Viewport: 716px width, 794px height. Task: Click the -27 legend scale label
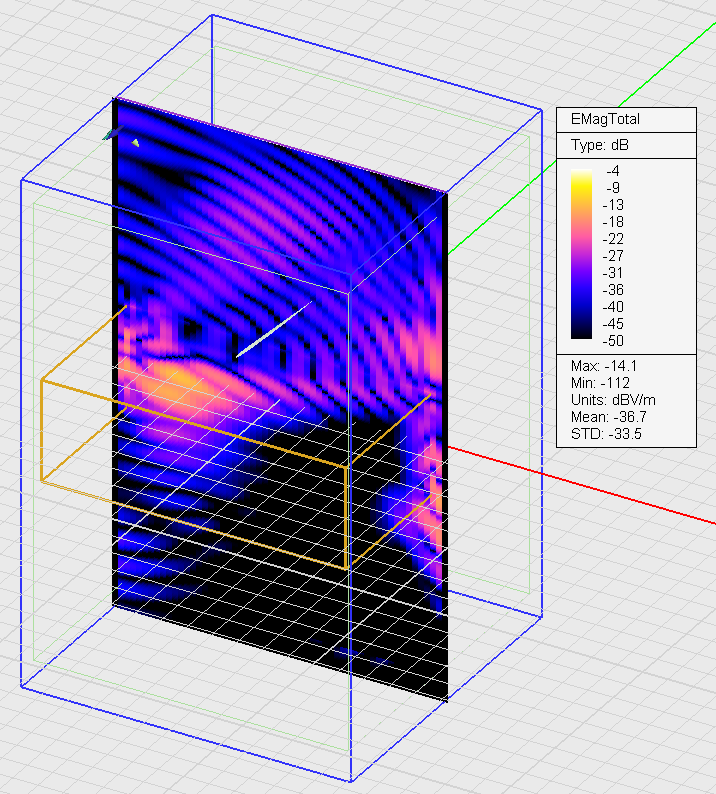click(616, 257)
